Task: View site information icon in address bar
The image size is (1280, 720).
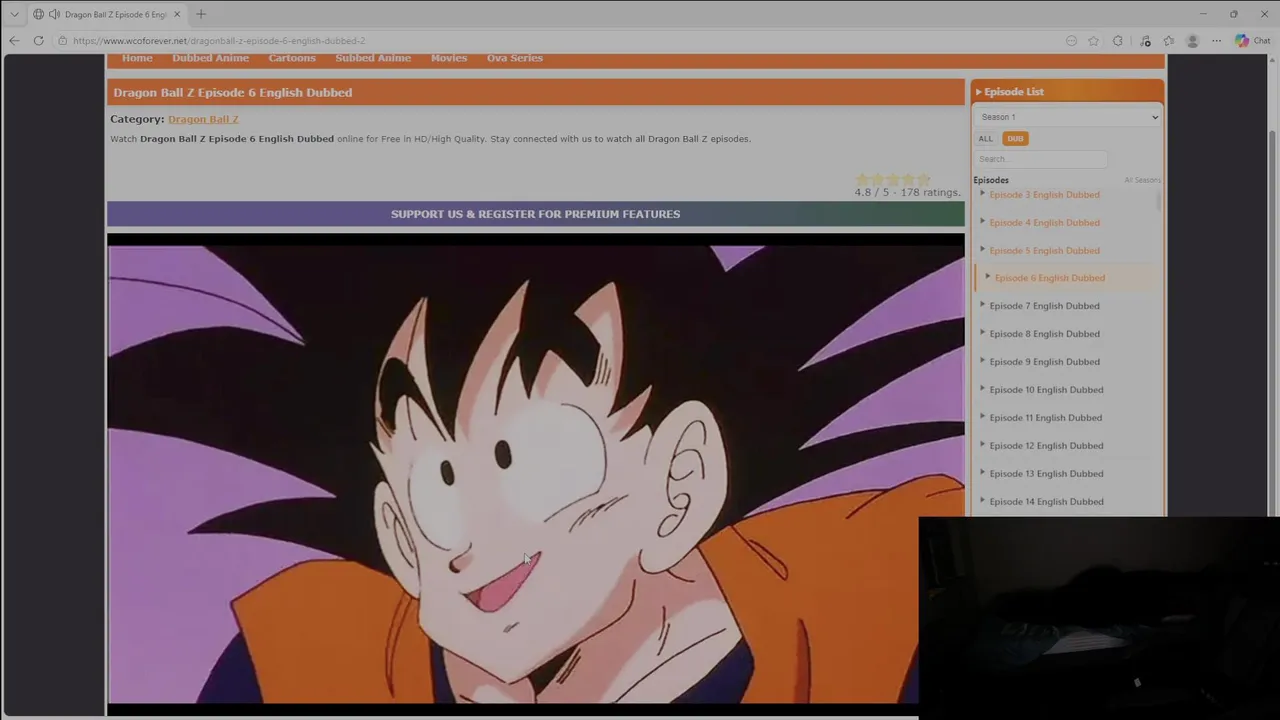Action: (62, 41)
